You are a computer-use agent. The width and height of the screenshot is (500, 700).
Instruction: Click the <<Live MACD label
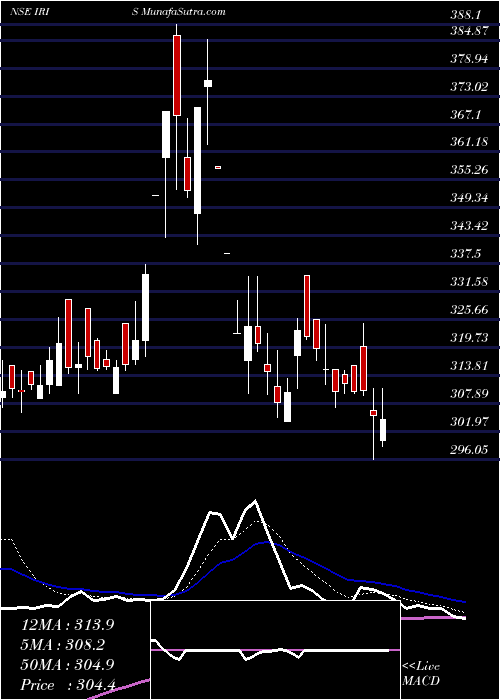pyautogui.click(x=421, y=674)
